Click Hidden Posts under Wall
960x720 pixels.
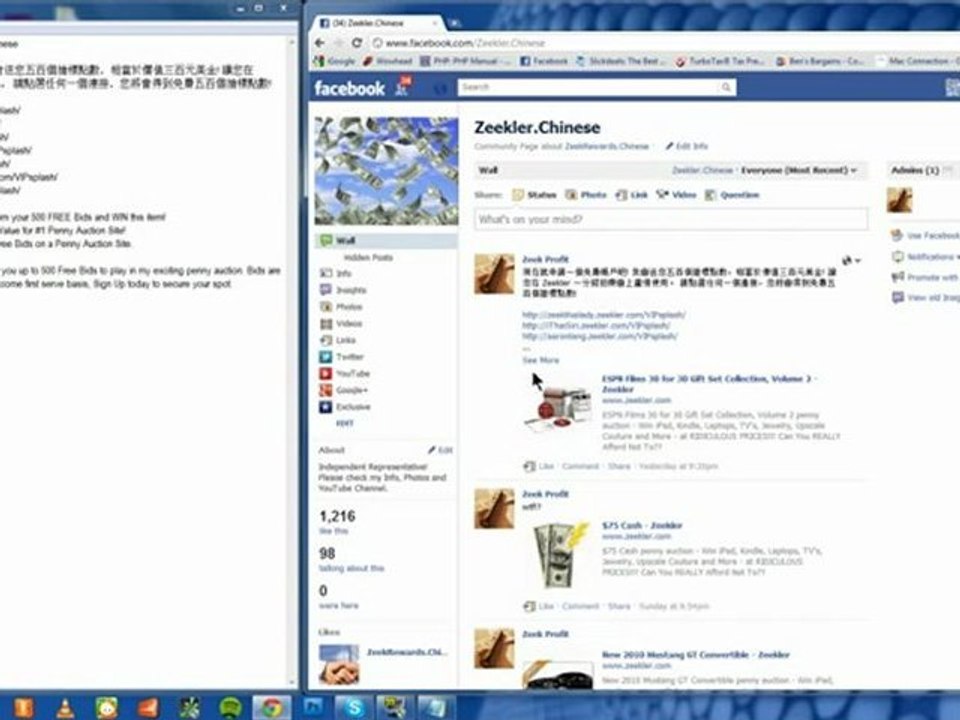368,258
